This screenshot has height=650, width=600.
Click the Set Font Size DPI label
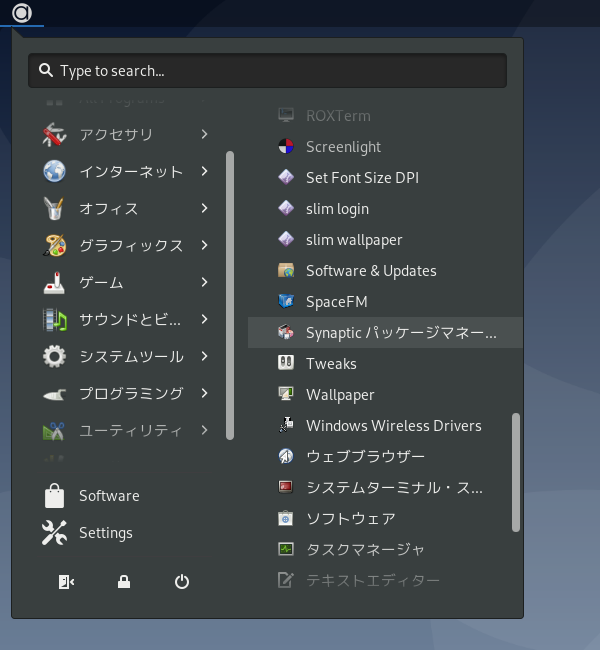tap(362, 178)
